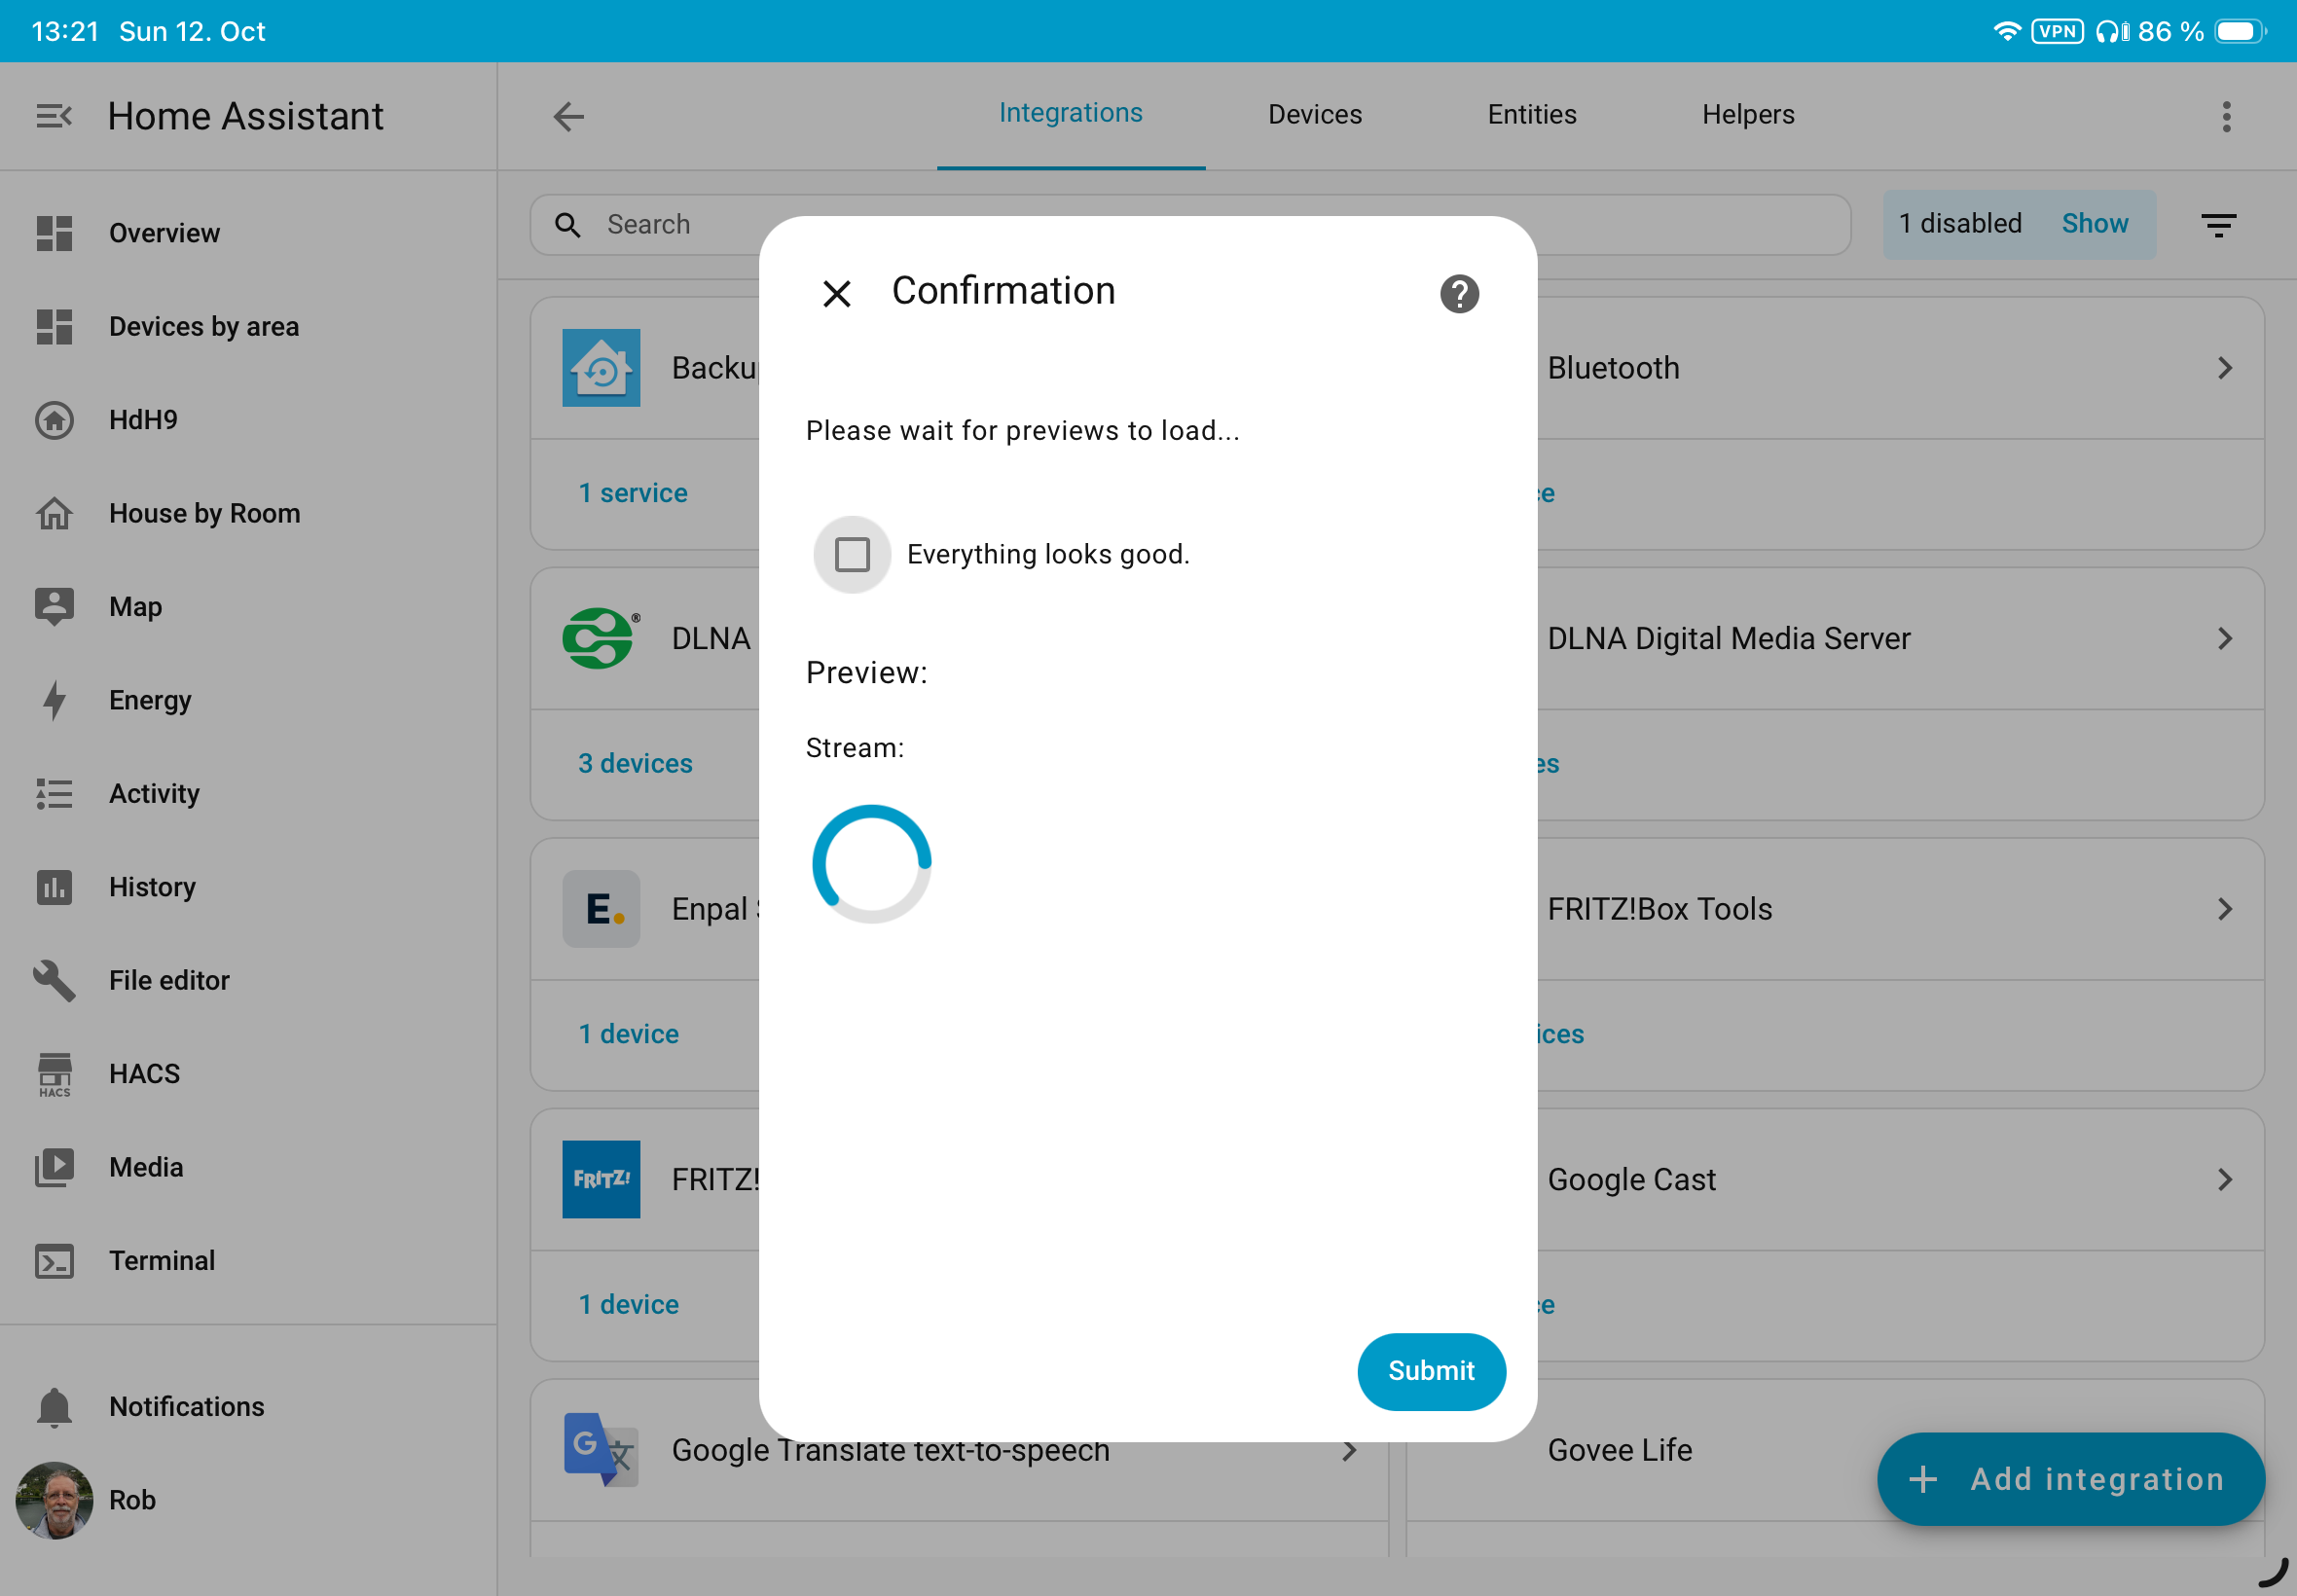2297x1596 pixels.
Task: Open HACS from the sidebar
Action: click(144, 1074)
